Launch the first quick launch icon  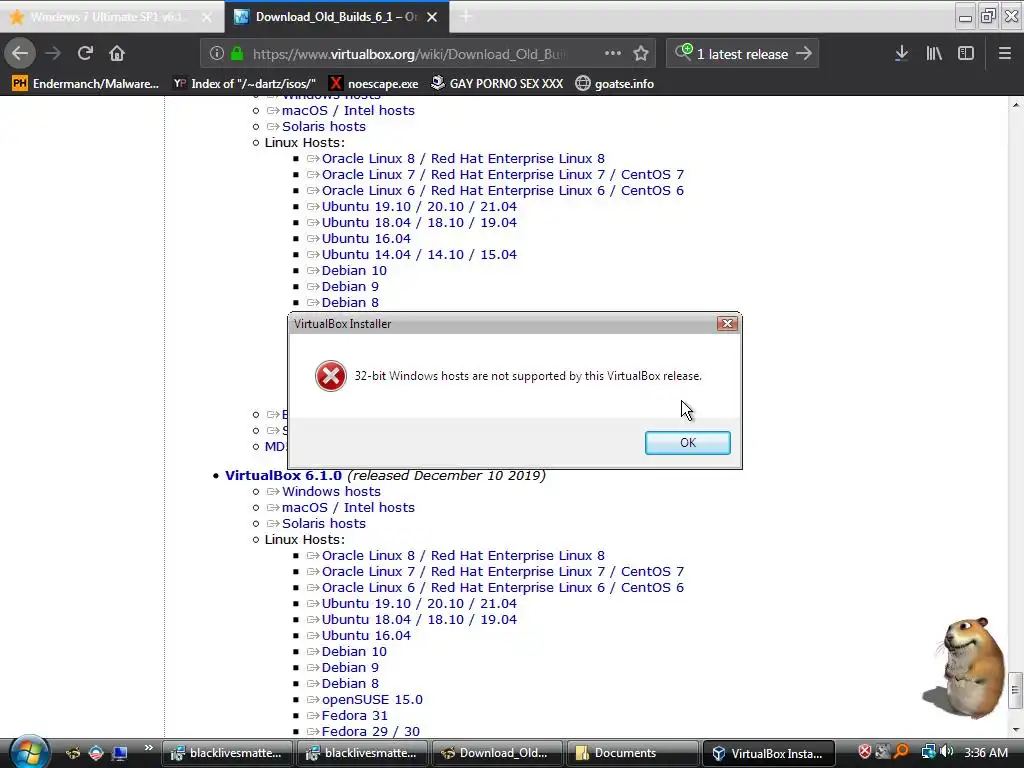(x=72, y=753)
